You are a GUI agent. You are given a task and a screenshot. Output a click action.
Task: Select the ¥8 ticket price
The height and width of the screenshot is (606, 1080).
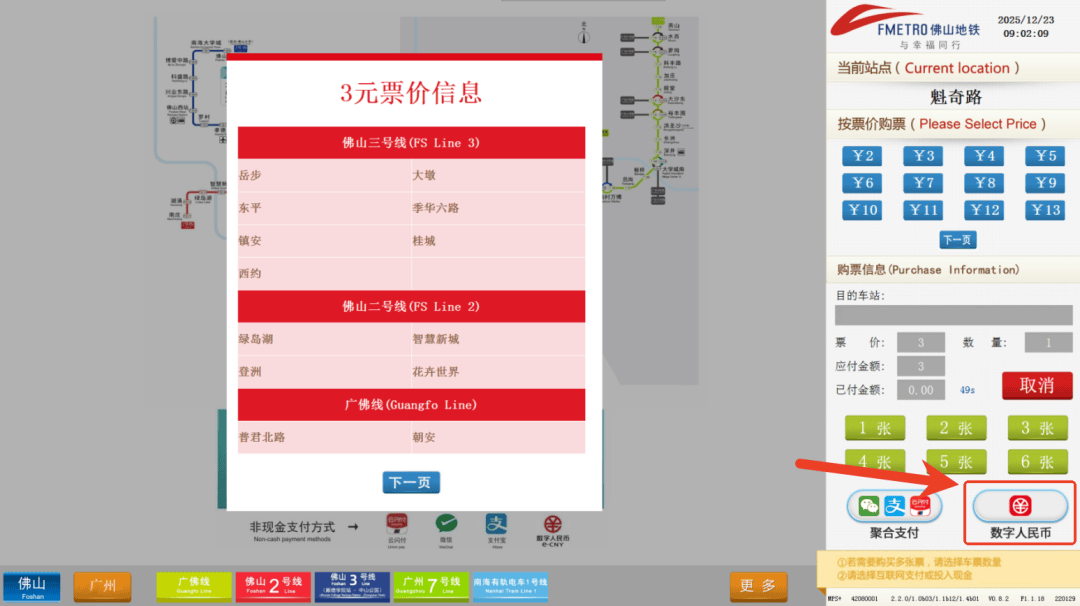pyautogui.click(x=984, y=183)
